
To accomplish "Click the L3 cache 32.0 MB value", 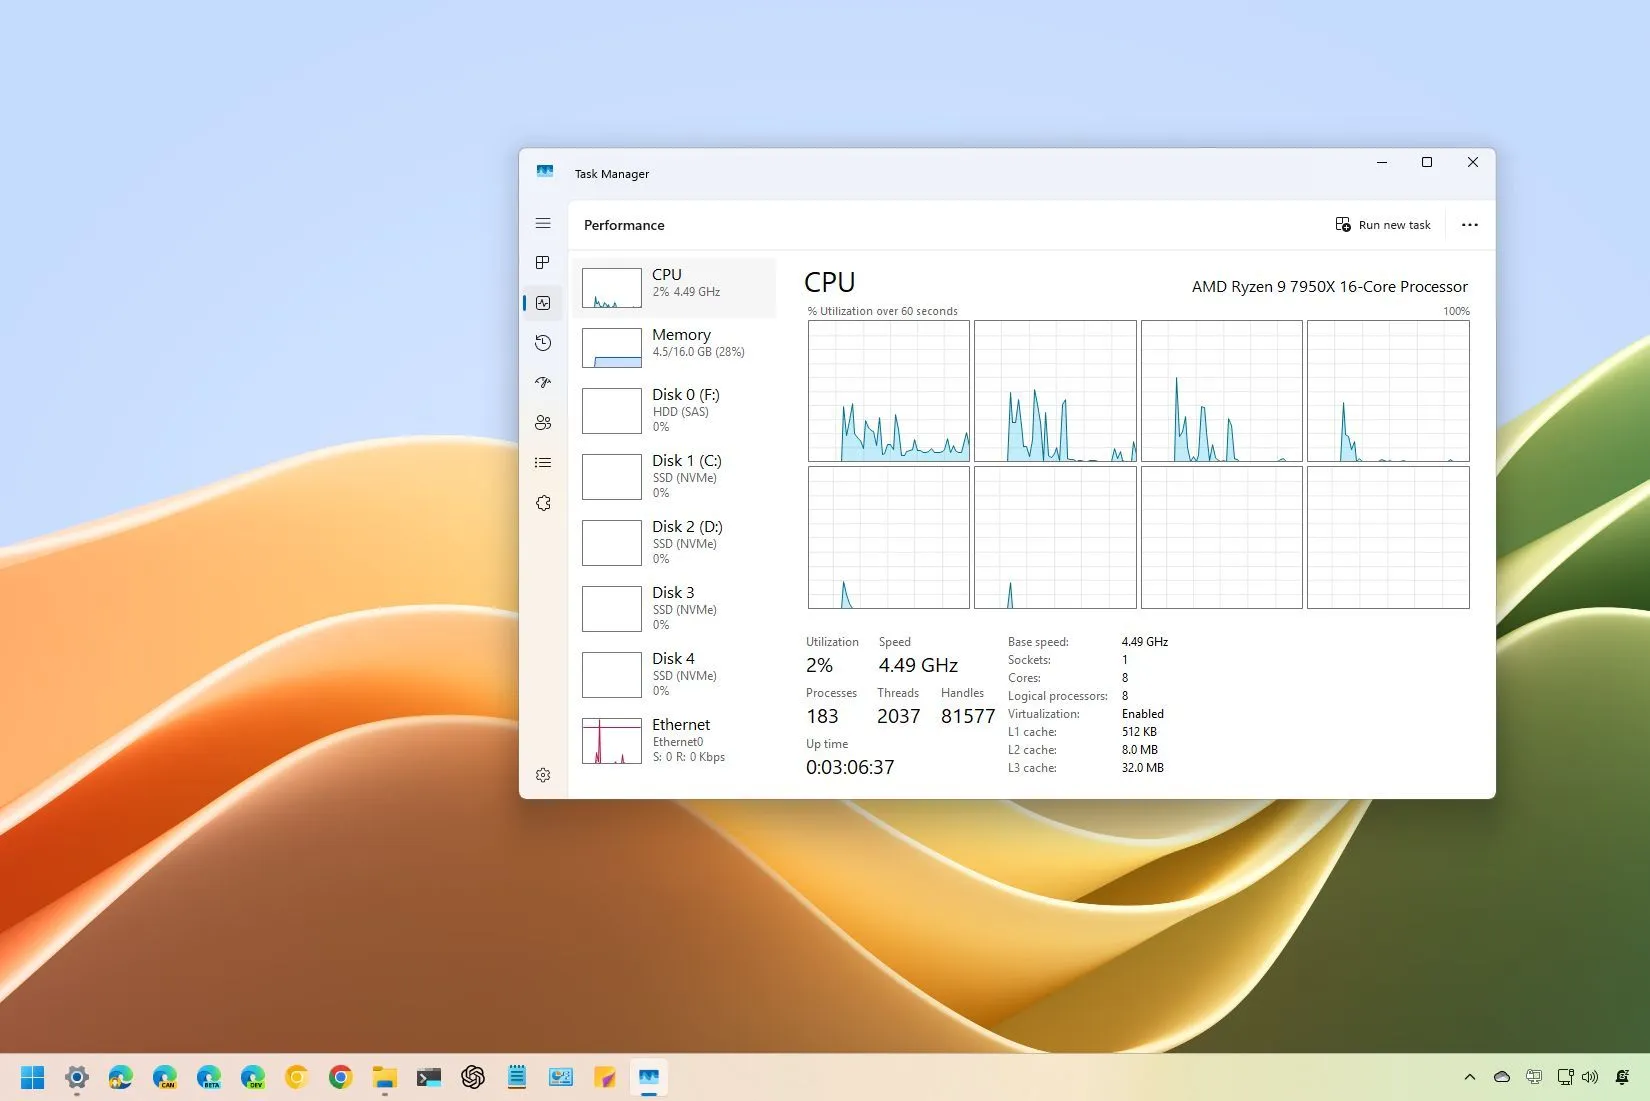I will pyautogui.click(x=1143, y=768).
